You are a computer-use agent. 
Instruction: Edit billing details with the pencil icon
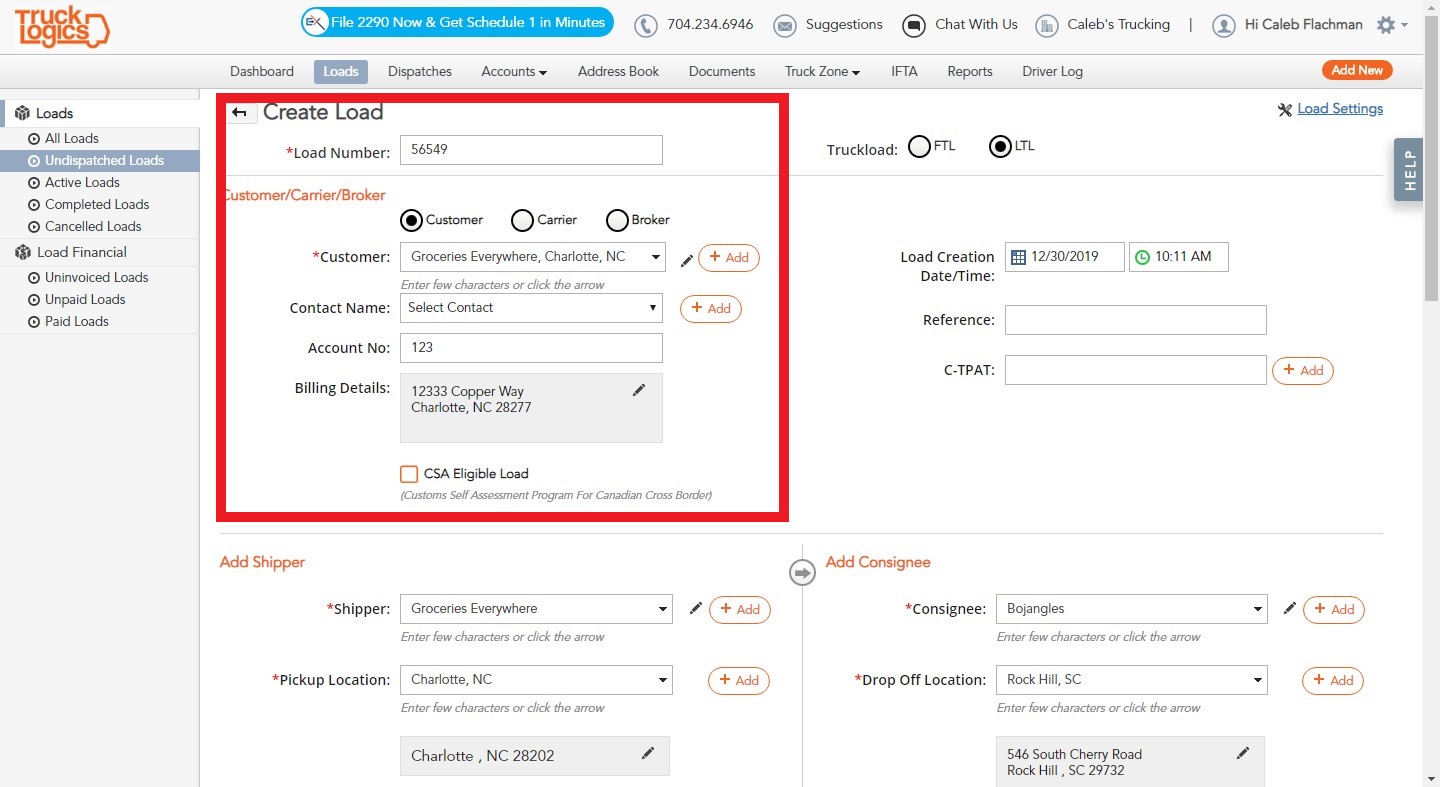pyautogui.click(x=639, y=390)
